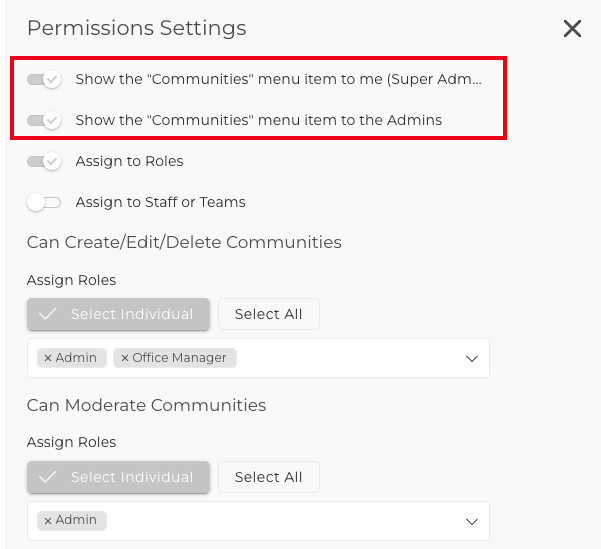The image size is (601, 549).
Task: Click Select Individual under Create/Edit/Delete Communities
Action: click(x=118, y=314)
